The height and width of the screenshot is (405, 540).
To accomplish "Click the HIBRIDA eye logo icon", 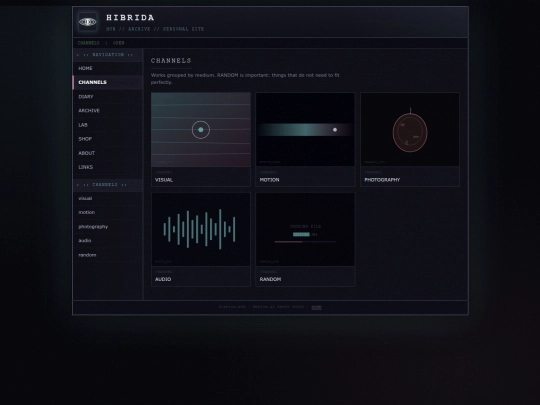I will pyautogui.click(x=87, y=22).
